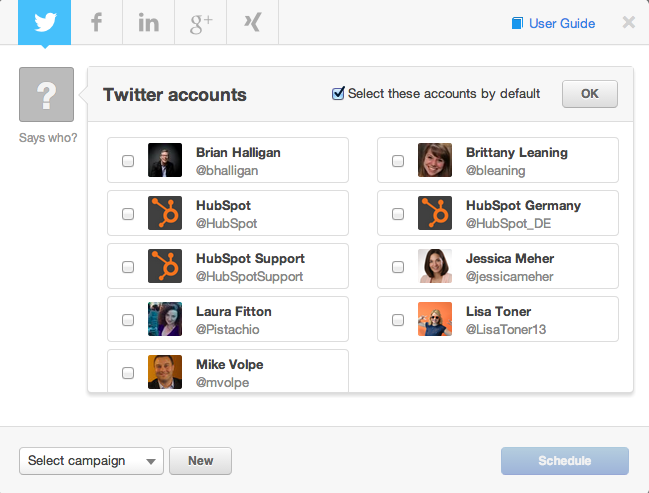Viewport: 649px width, 493px height.
Task: Switch to the Twitter tab
Action: [x=45, y=22]
